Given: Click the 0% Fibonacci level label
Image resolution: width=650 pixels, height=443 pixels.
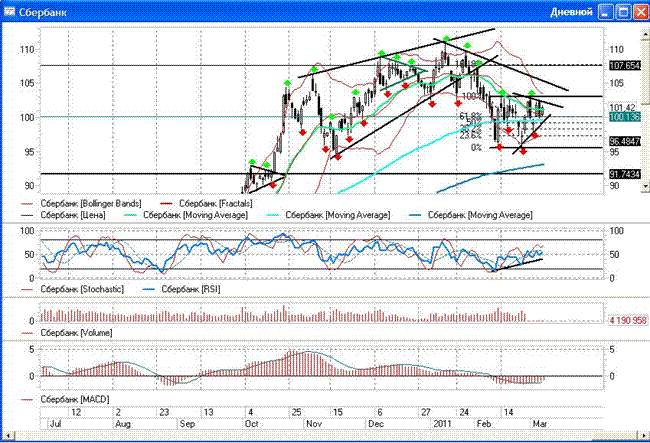Looking at the screenshot, I should pos(476,148).
